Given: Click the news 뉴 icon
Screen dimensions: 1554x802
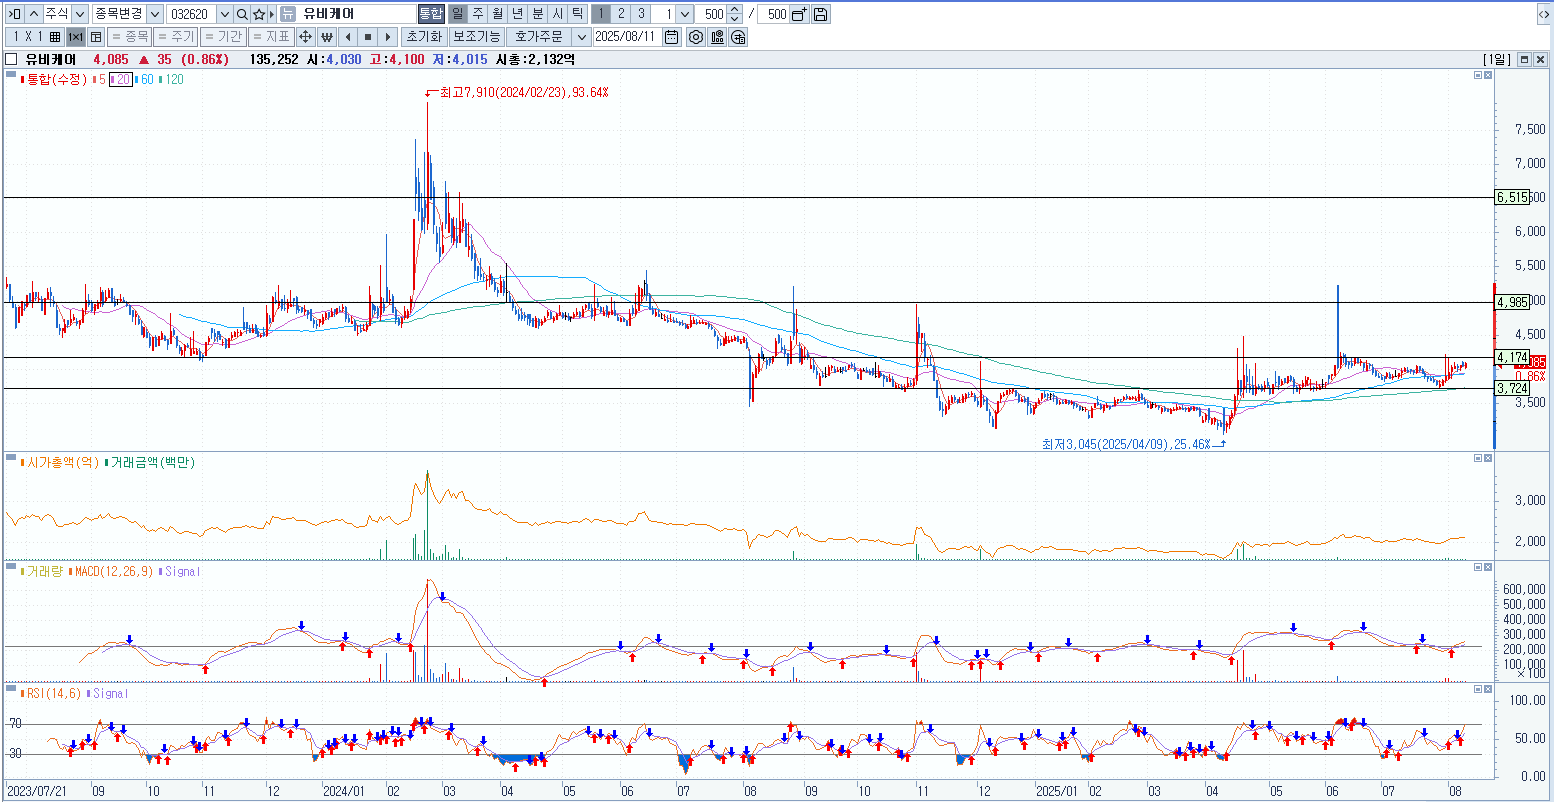Looking at the screenshot, I should click(x=288, y=14).
